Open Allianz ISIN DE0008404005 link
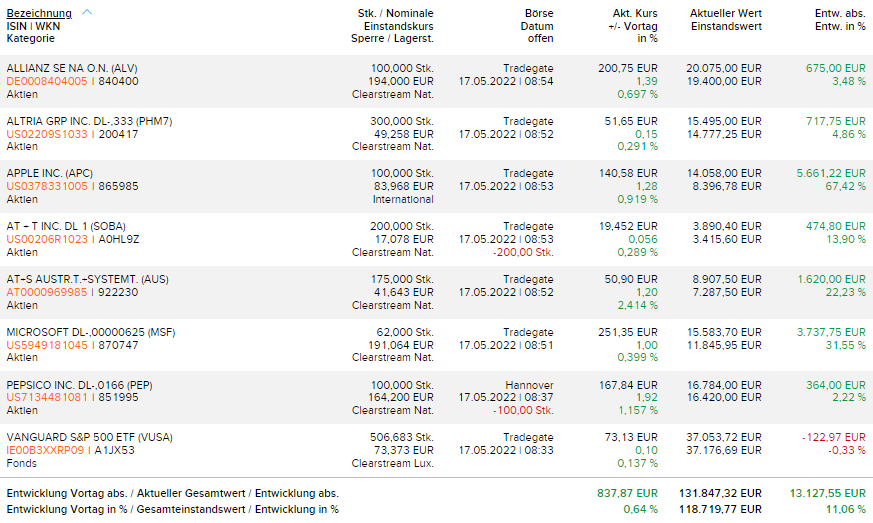 47,81
